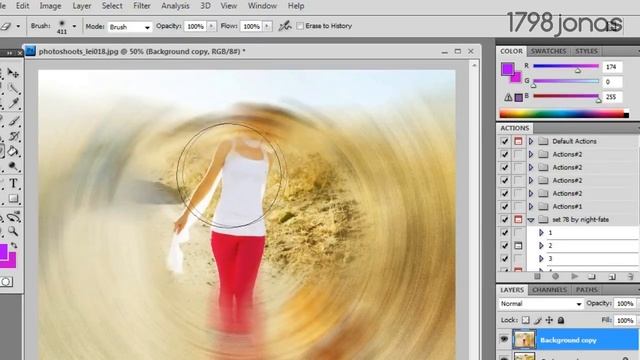The width and height of the screenshot is (640, 360).
Task: Create a new action
Action: (611, 277)
